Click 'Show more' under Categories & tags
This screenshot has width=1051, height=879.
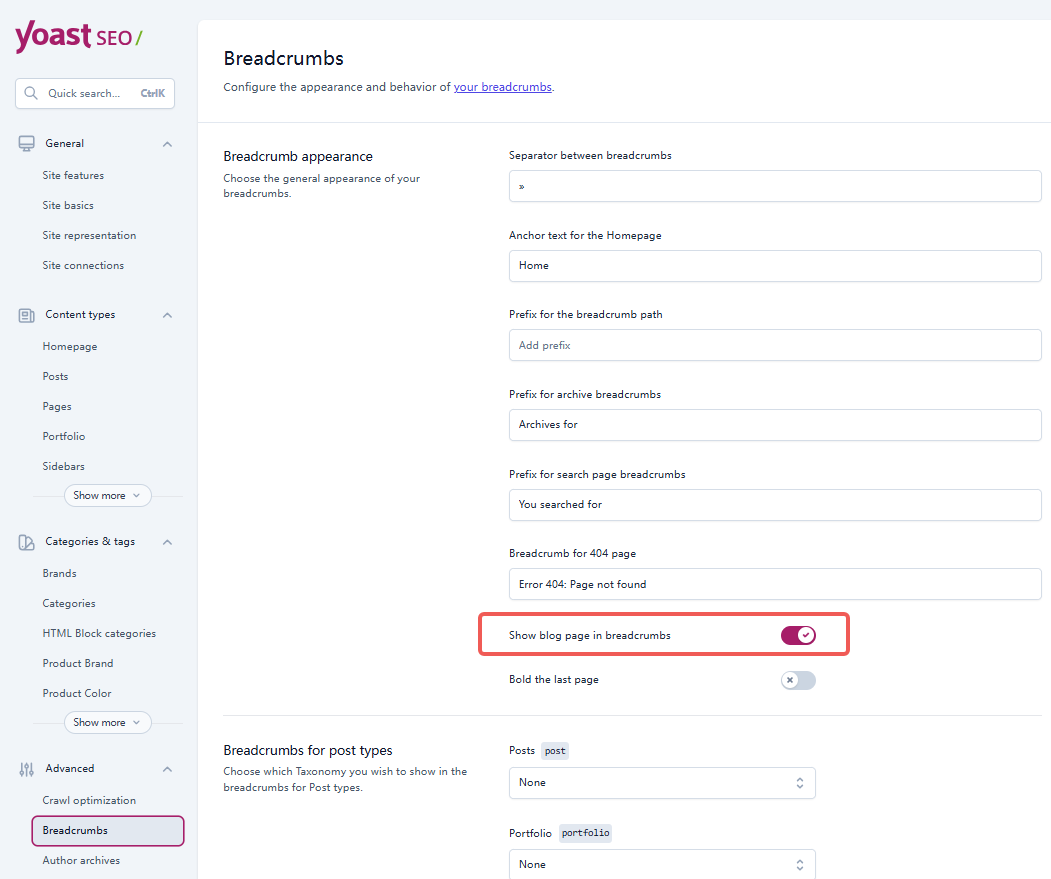pyautogui.click(x=107, y=722)
